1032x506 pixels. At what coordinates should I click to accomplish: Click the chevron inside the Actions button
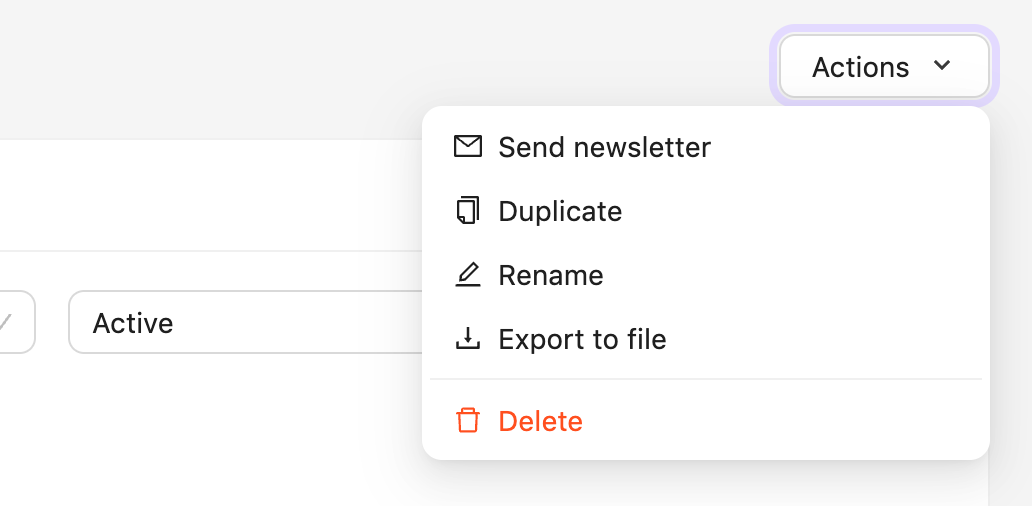click(941, 66)
